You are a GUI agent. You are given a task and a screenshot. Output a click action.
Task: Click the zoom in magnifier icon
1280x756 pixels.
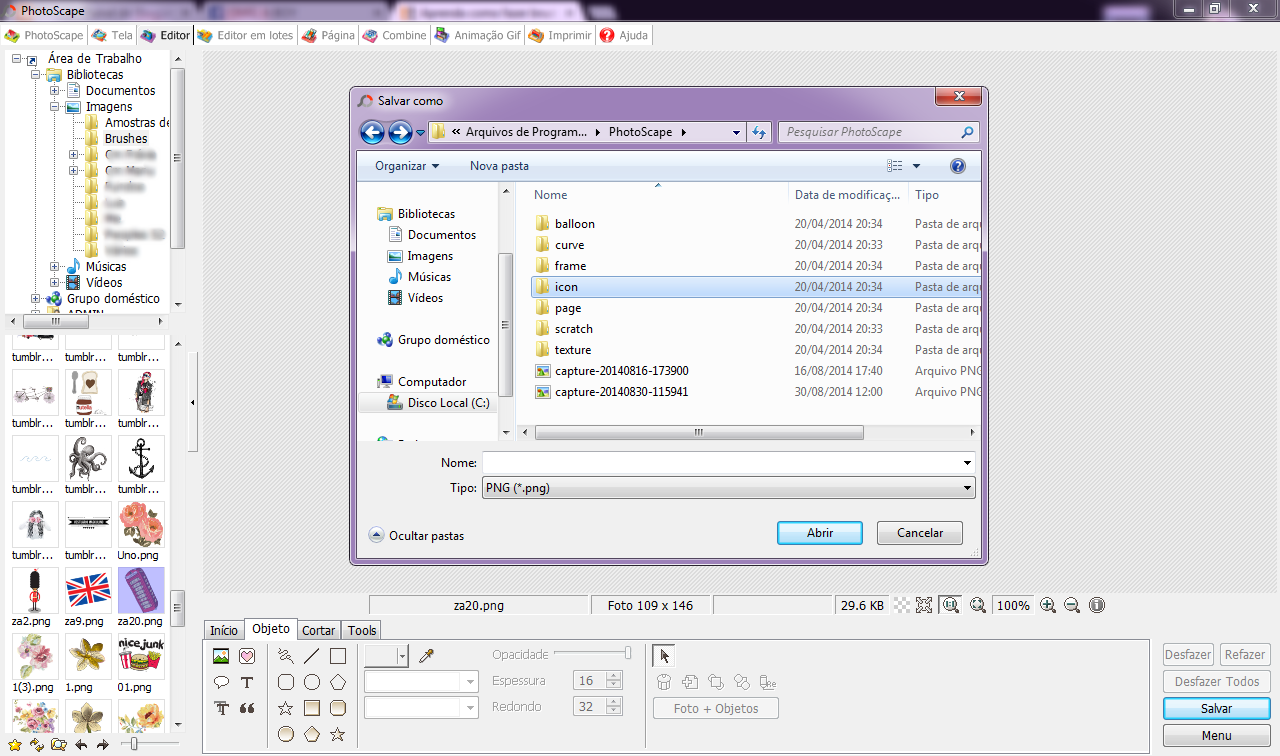click(1048, 605)
